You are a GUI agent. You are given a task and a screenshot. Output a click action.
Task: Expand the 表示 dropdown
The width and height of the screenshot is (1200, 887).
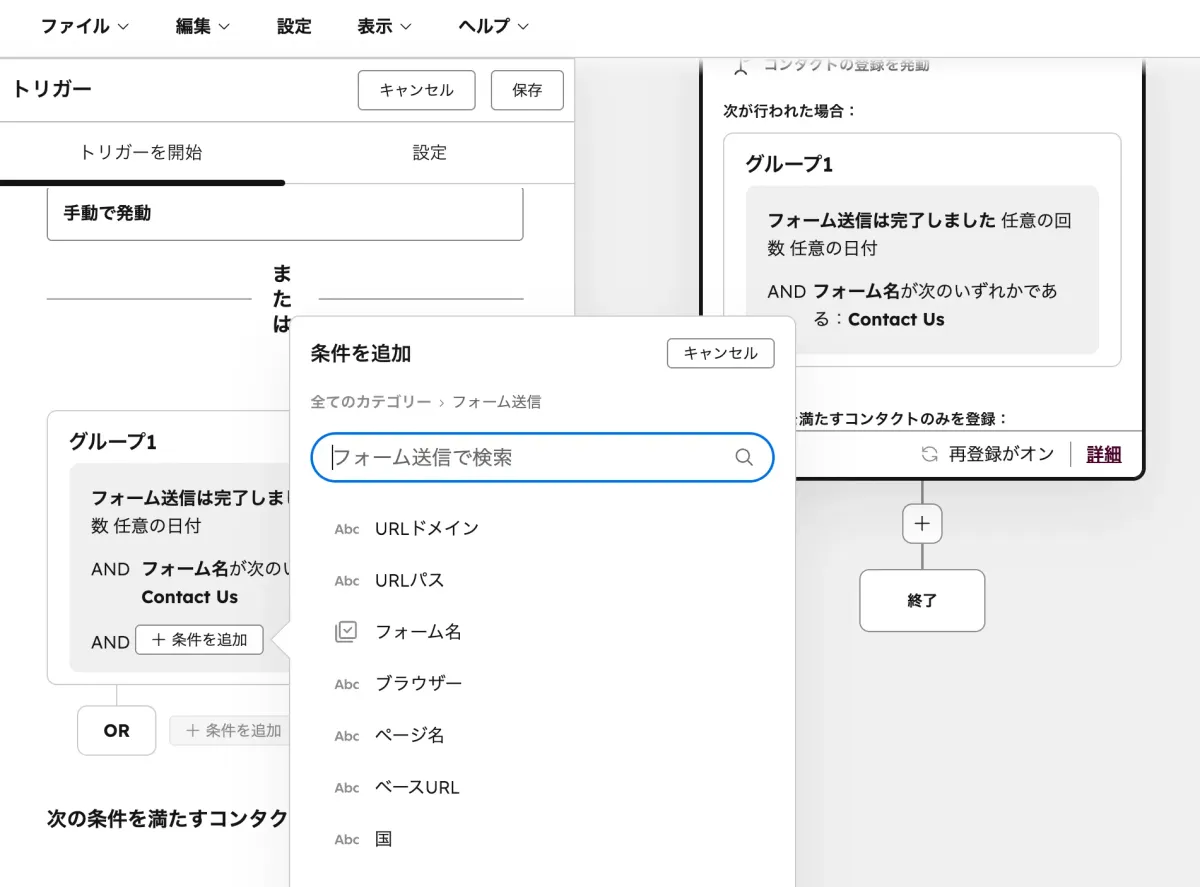click(x=383, y=27)
